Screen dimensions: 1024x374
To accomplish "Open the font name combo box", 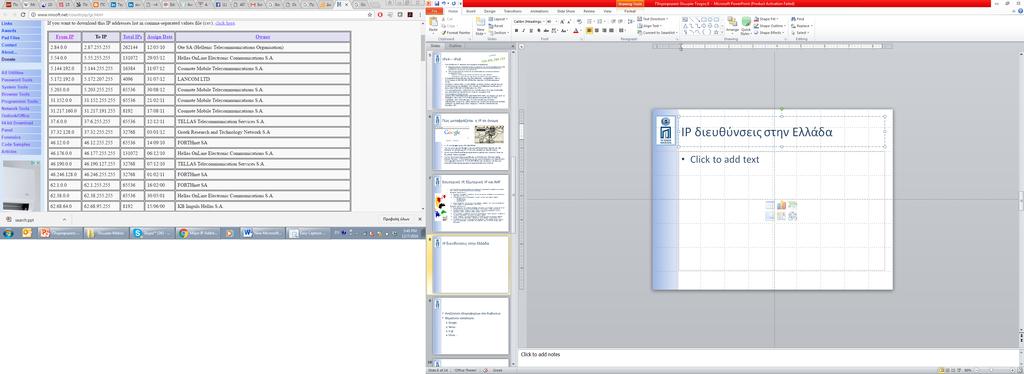I will pyautogui.click(x=529, y=22).
